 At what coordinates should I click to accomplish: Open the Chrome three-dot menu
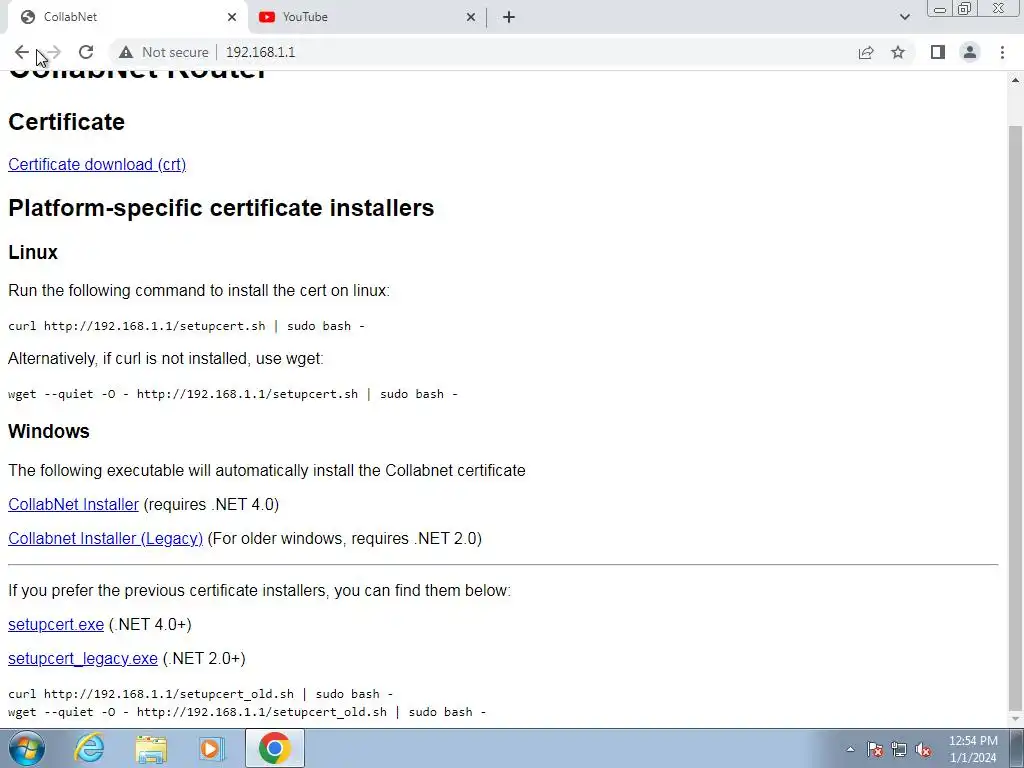1002,52
